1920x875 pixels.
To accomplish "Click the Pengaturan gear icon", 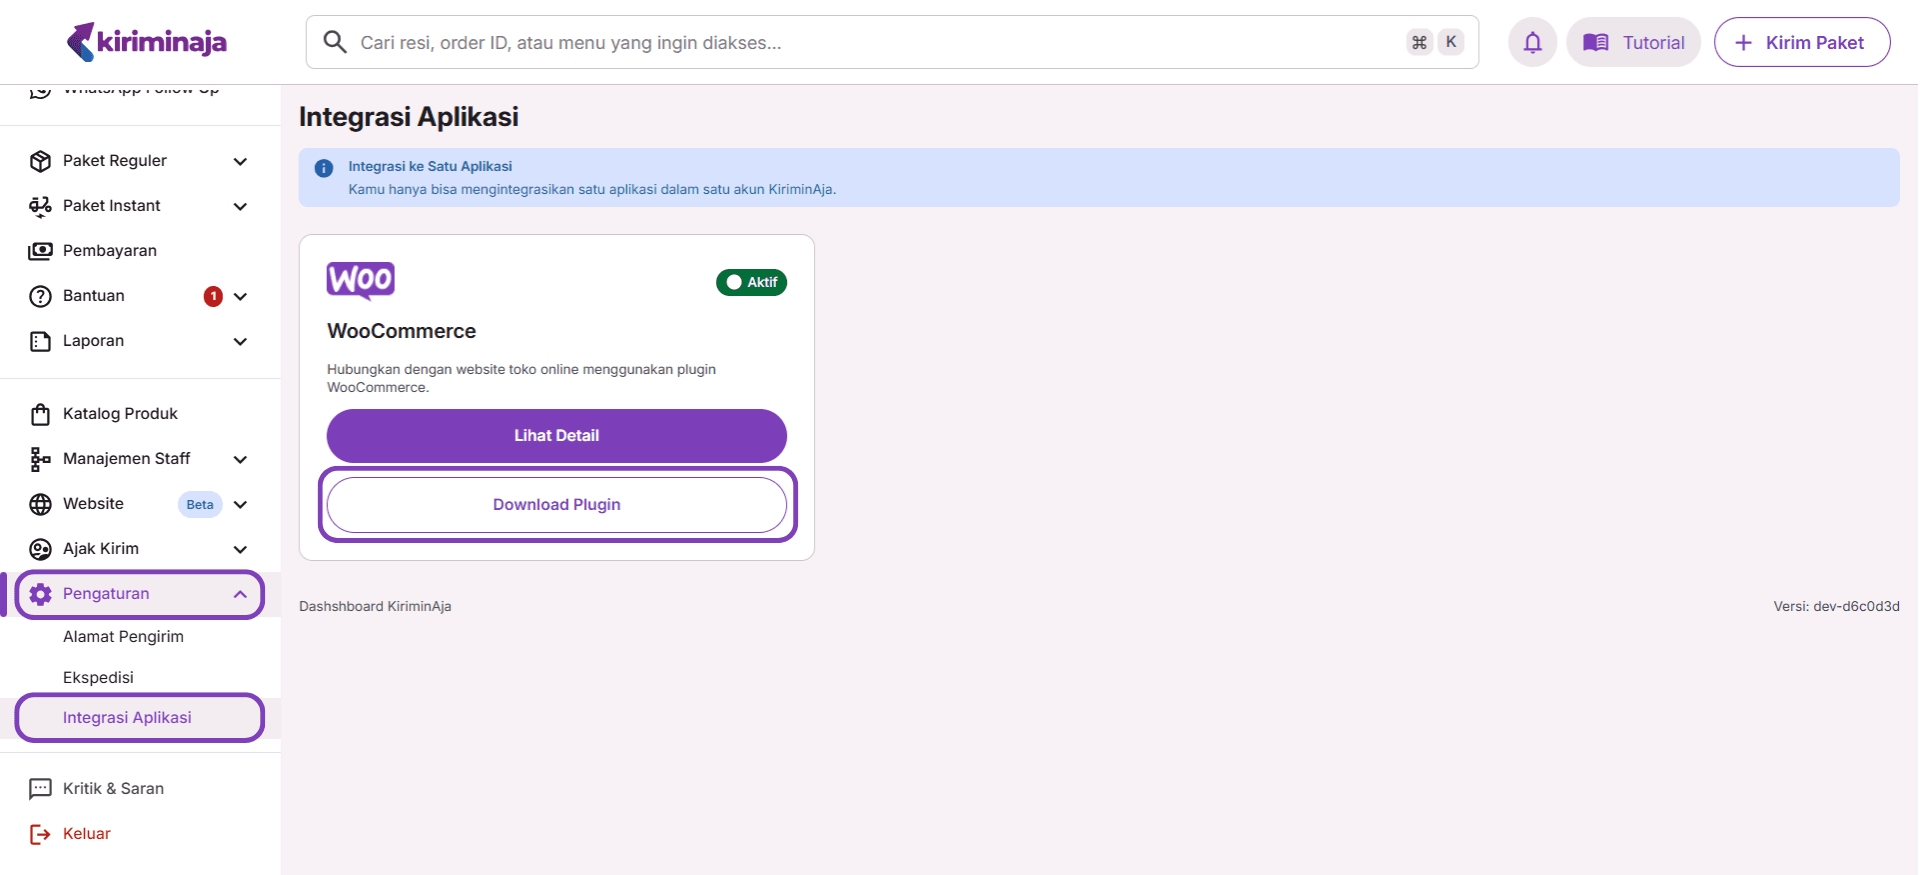I will (40, 594).
